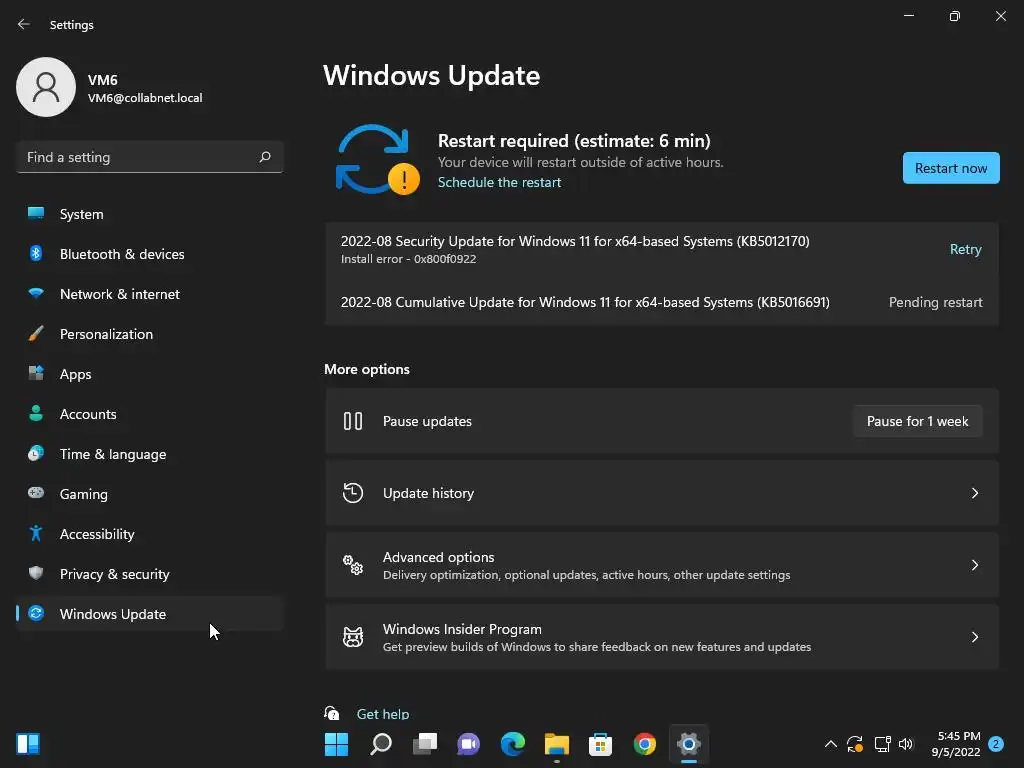
Task: Select Privacy & security in sidebar
Action: 150,574
